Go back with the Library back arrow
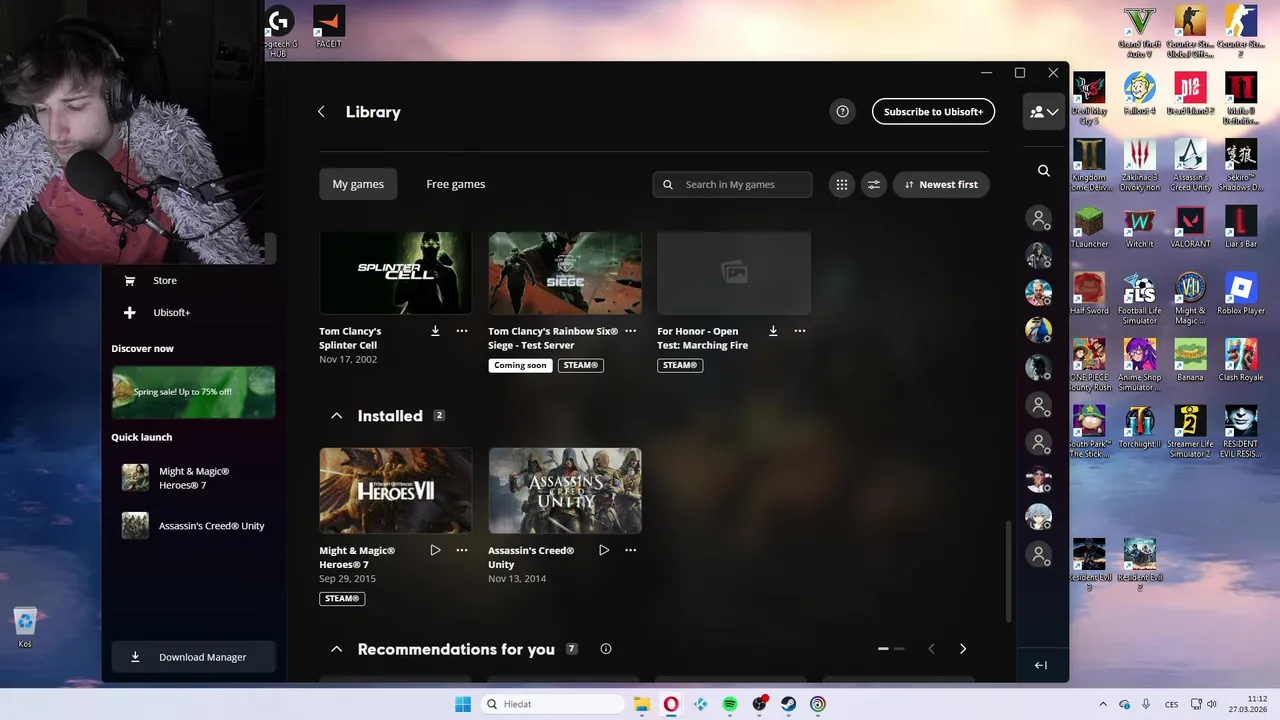Screen dimensions: 1280x720 [321, 112]
